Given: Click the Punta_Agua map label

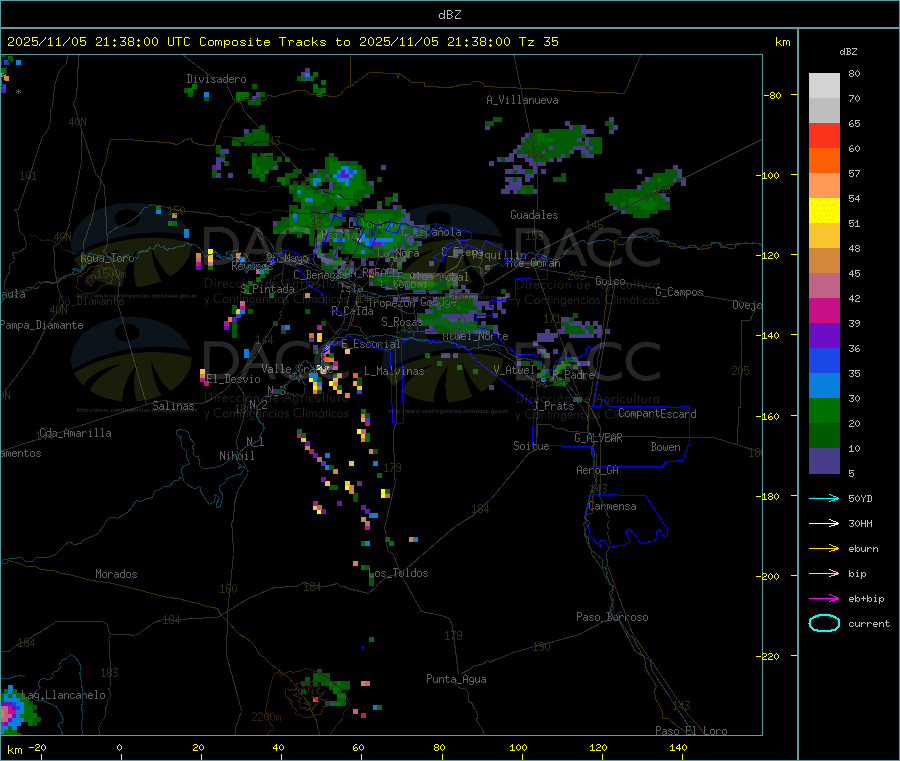Looking at the screenshot, I should (x=456, y=679).
